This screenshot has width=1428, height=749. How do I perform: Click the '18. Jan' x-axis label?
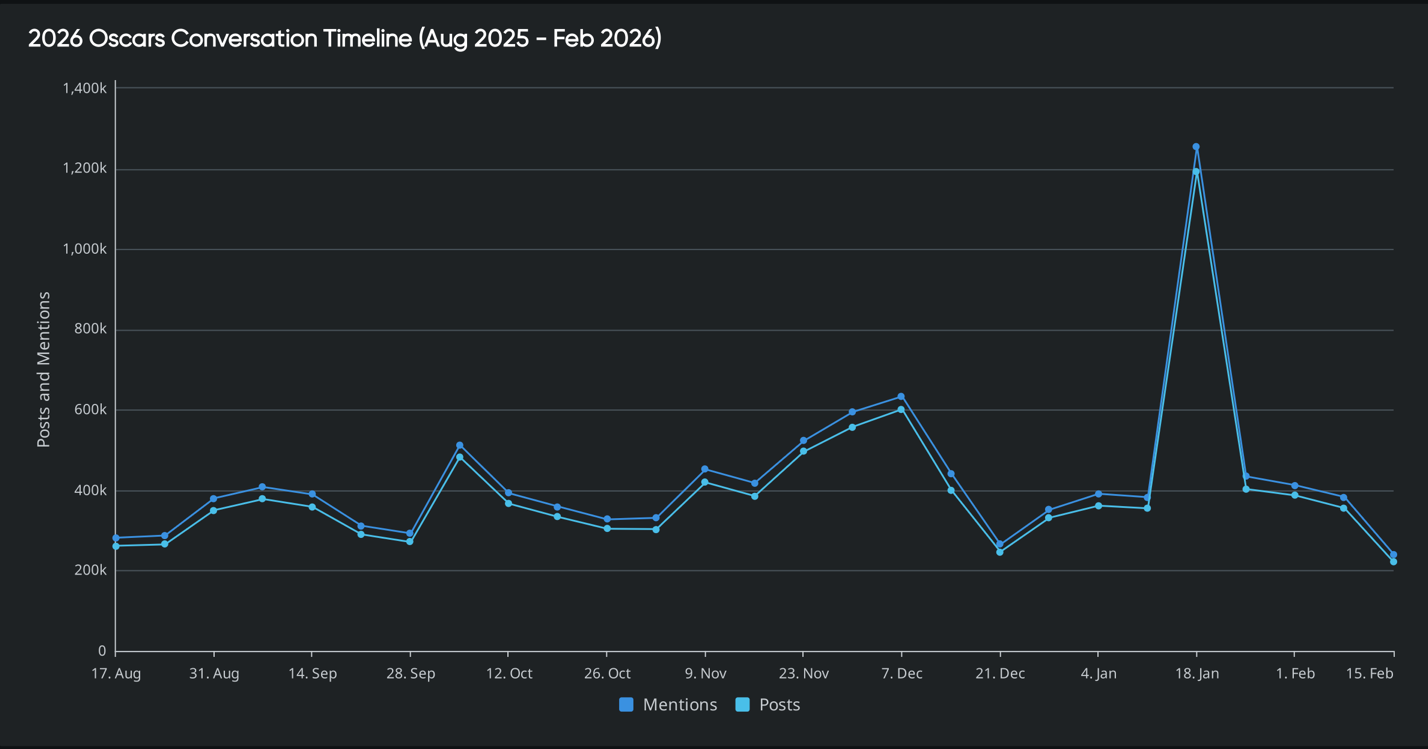click(1196, 674)
